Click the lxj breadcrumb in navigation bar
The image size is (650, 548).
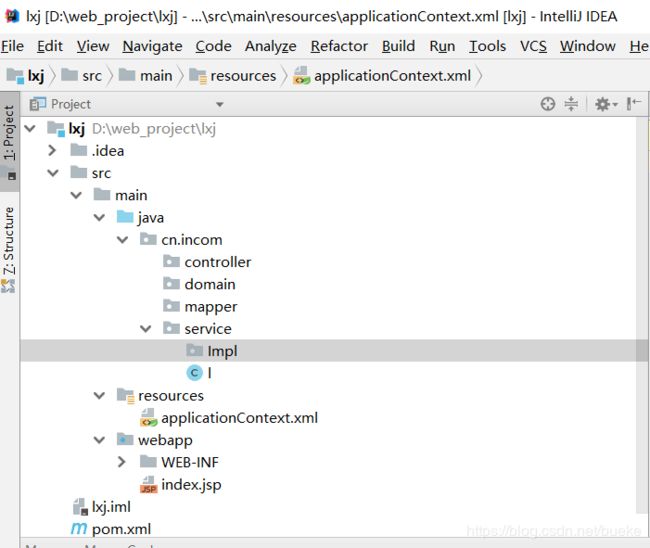(26, 75)
